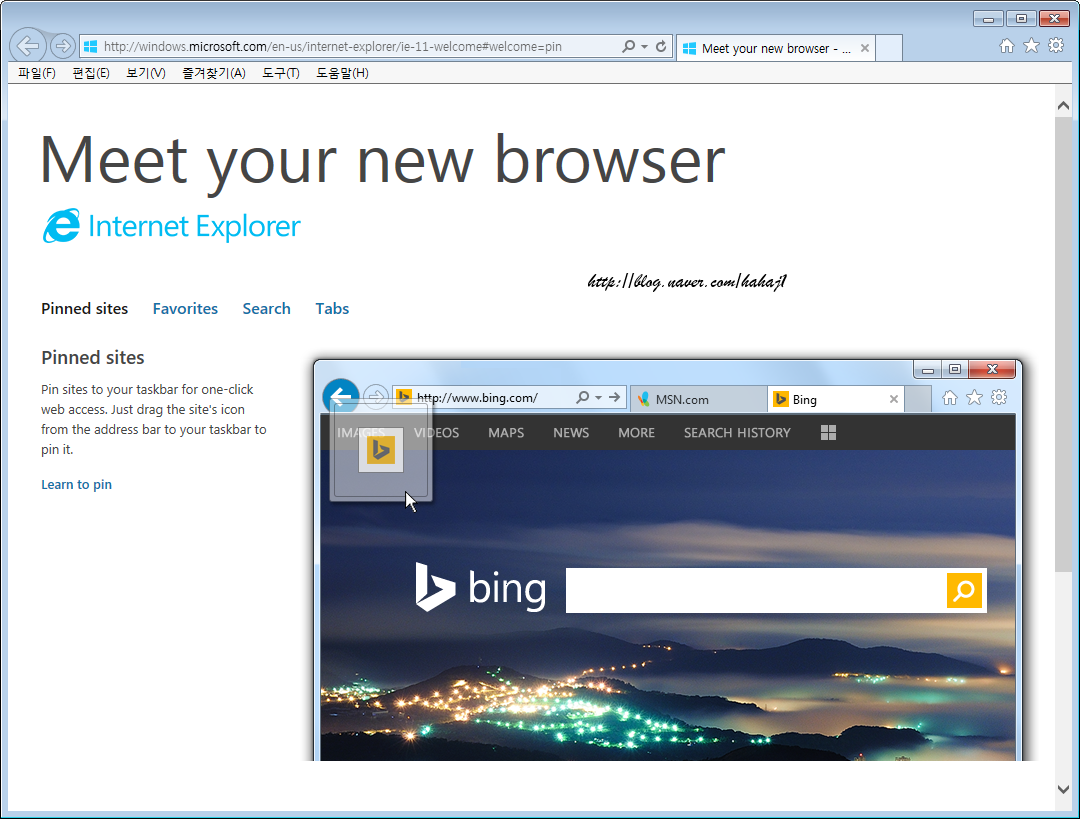The image size is (1080, 819).
Task: Click the browser Forward arrow button
Action: coord(63,46)
